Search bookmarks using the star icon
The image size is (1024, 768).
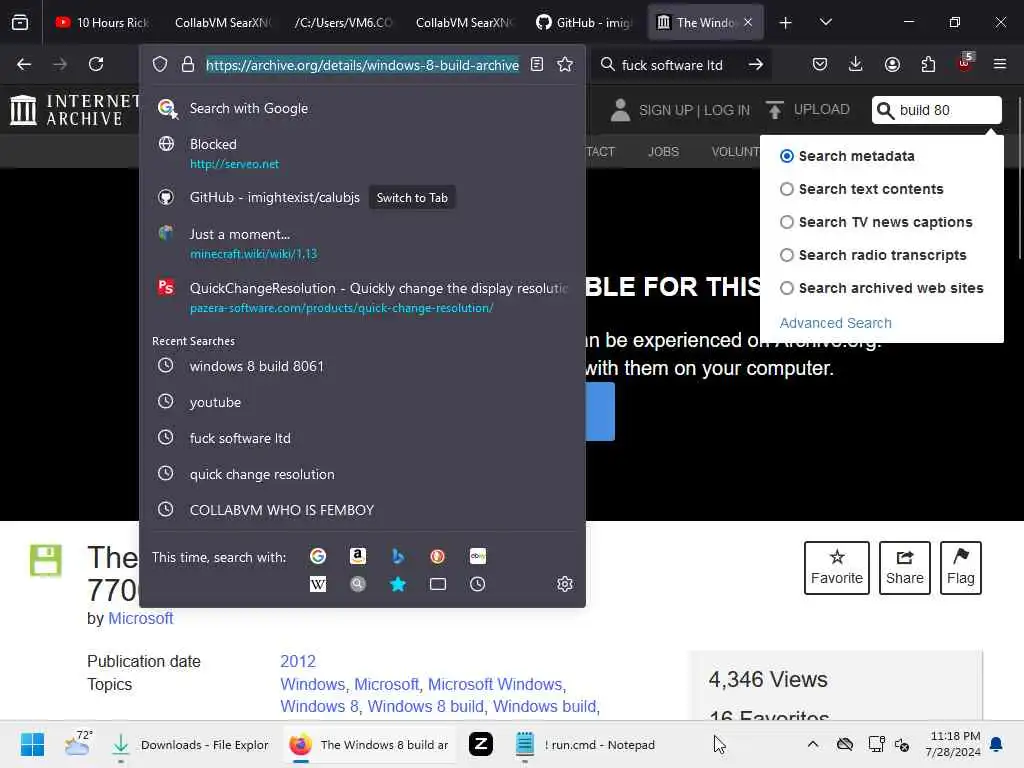click(398, 584)
